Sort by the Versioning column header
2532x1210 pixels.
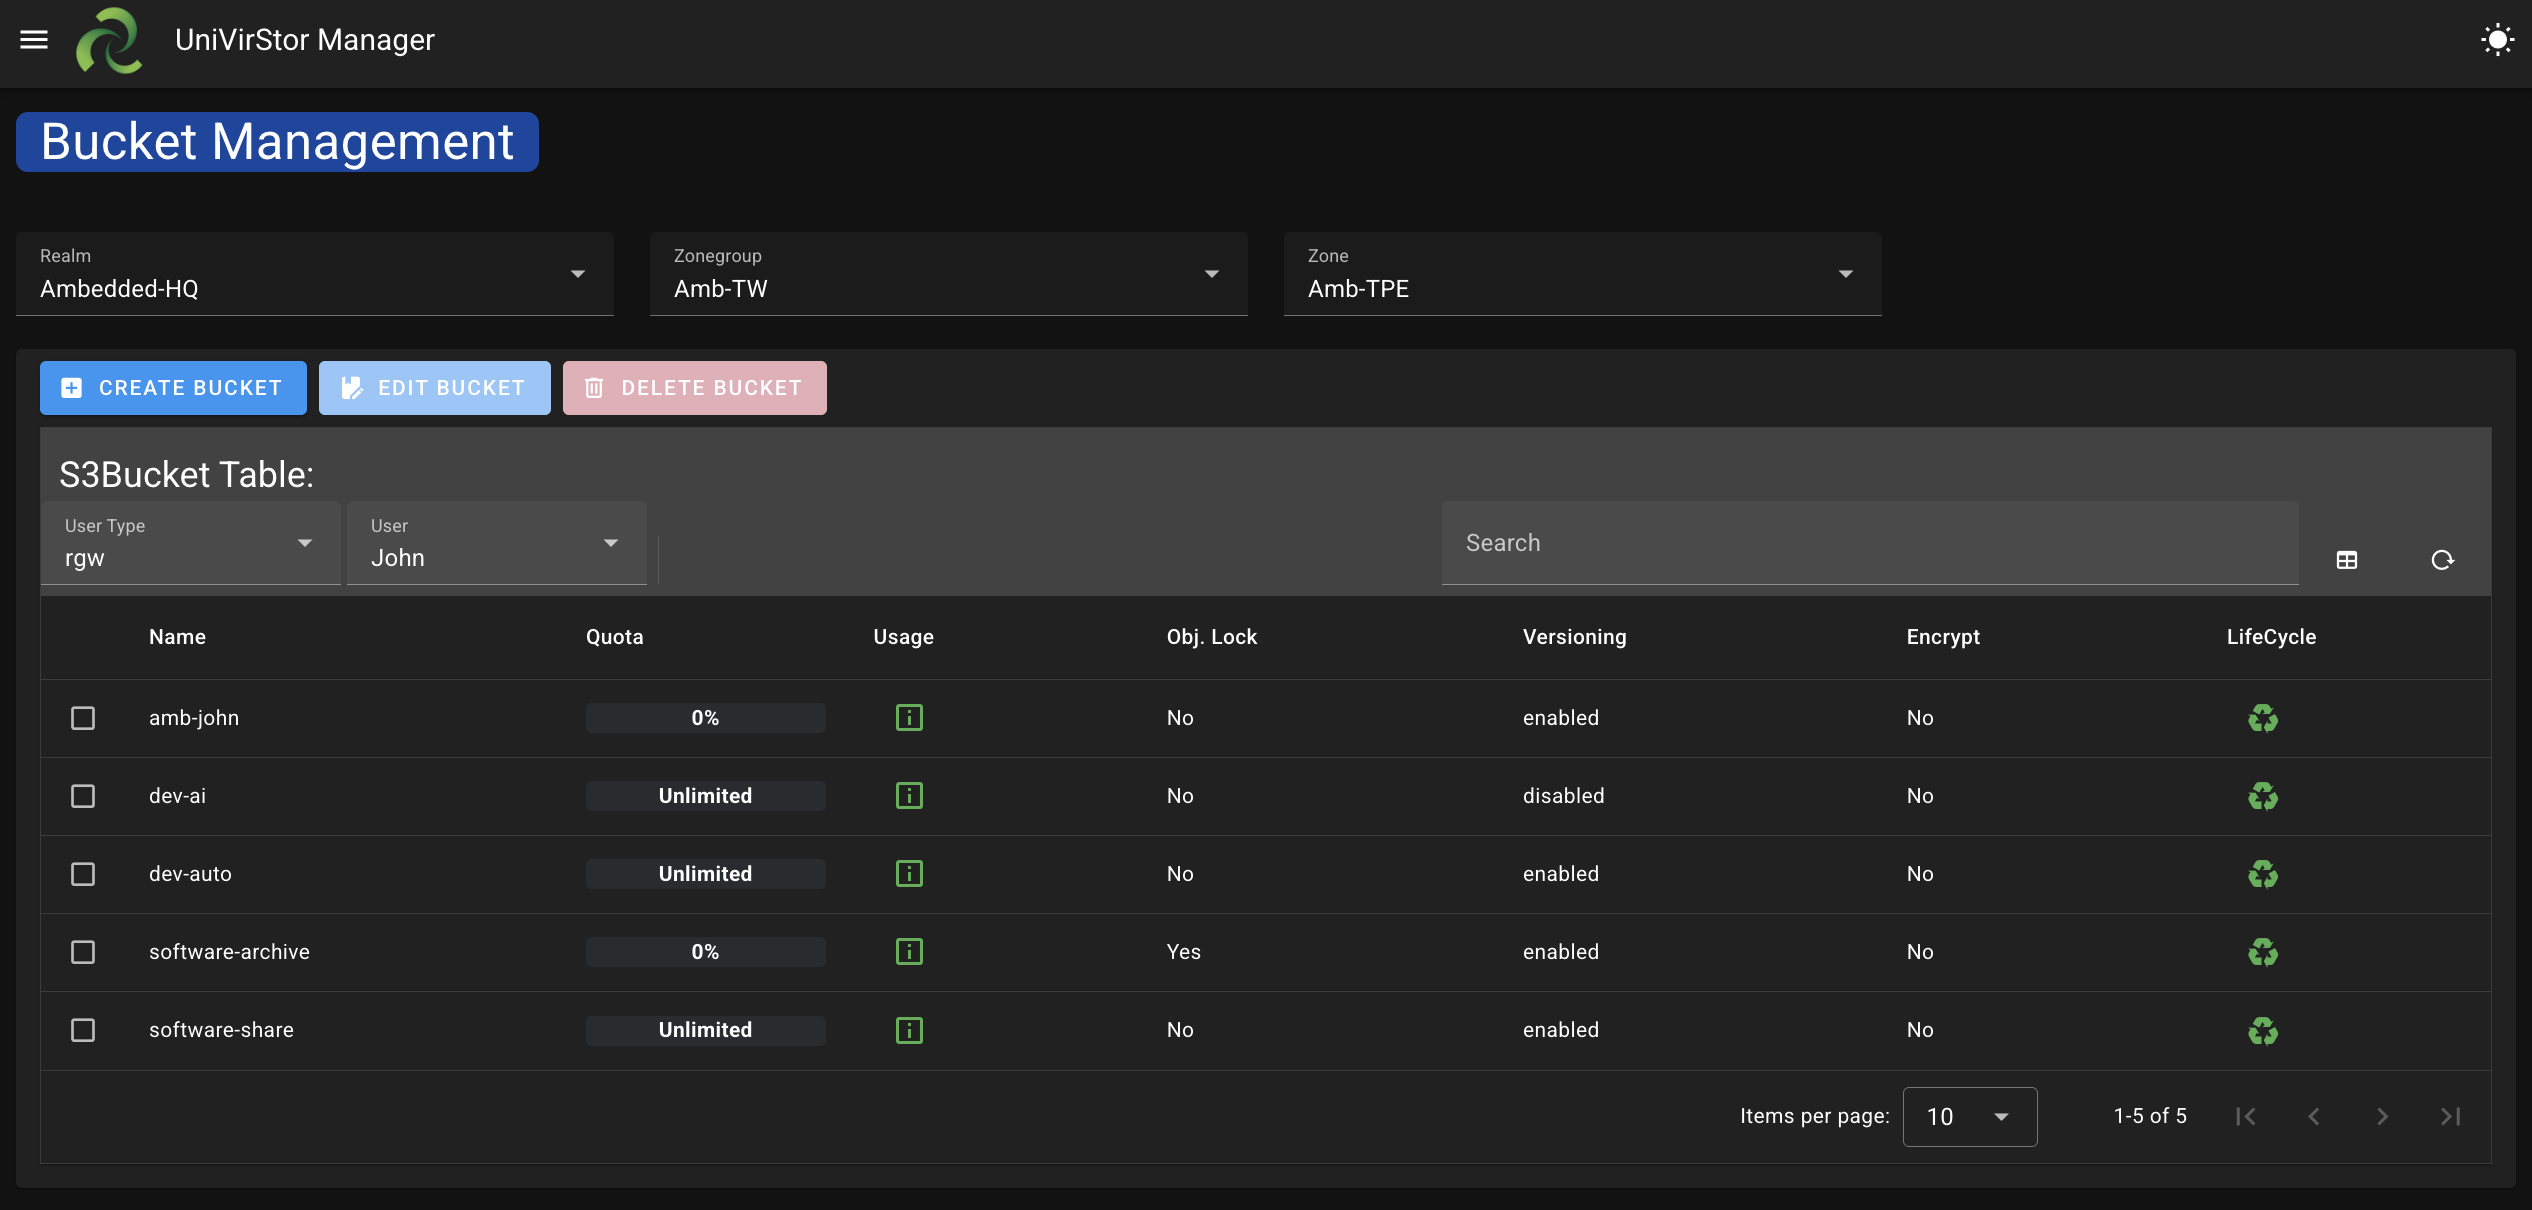(1575, 637)
